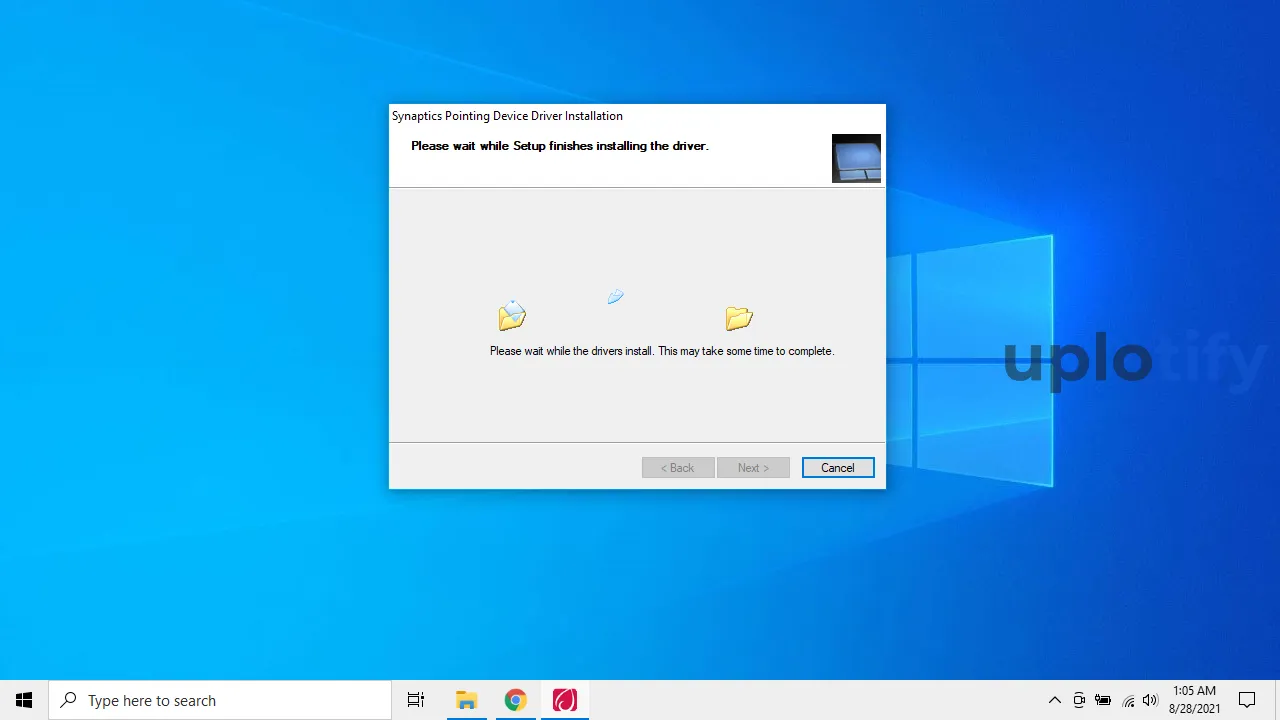Open Task View from taskbar
This screenshot has height=720, width=1280.
[416, 700]
